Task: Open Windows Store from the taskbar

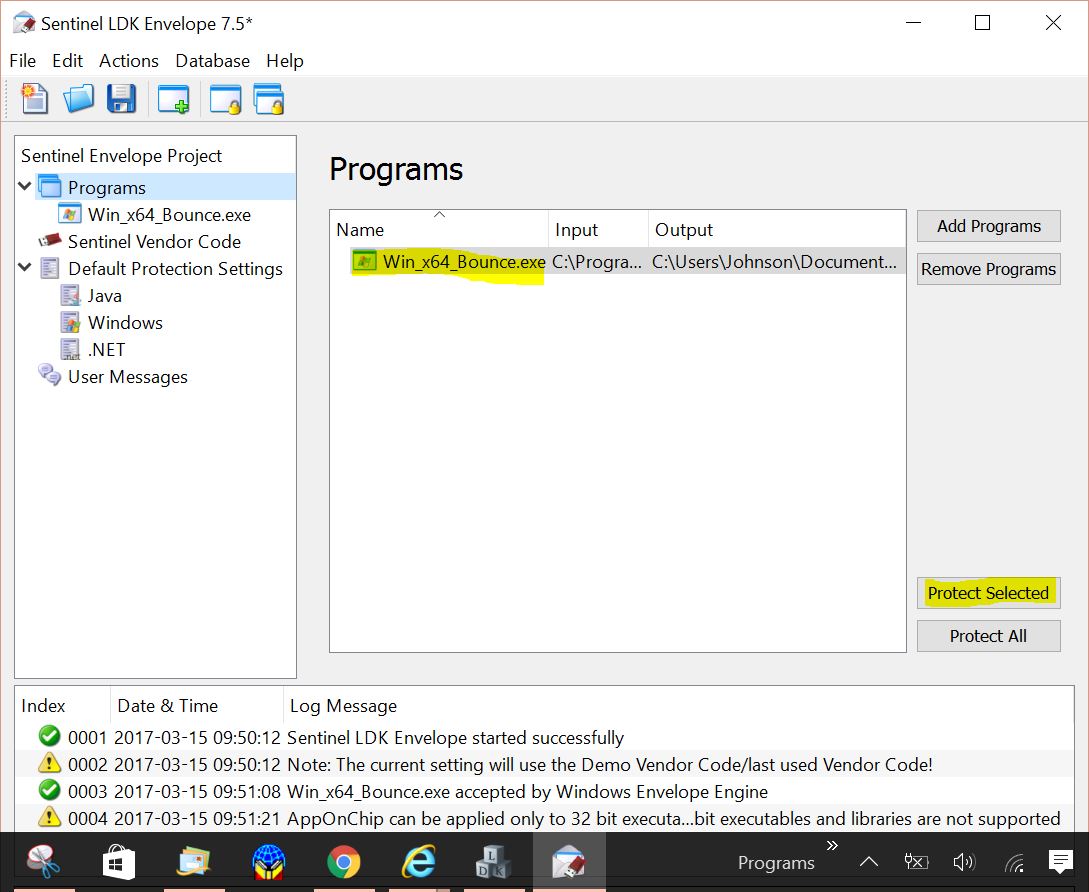Action: pos(119,862)
